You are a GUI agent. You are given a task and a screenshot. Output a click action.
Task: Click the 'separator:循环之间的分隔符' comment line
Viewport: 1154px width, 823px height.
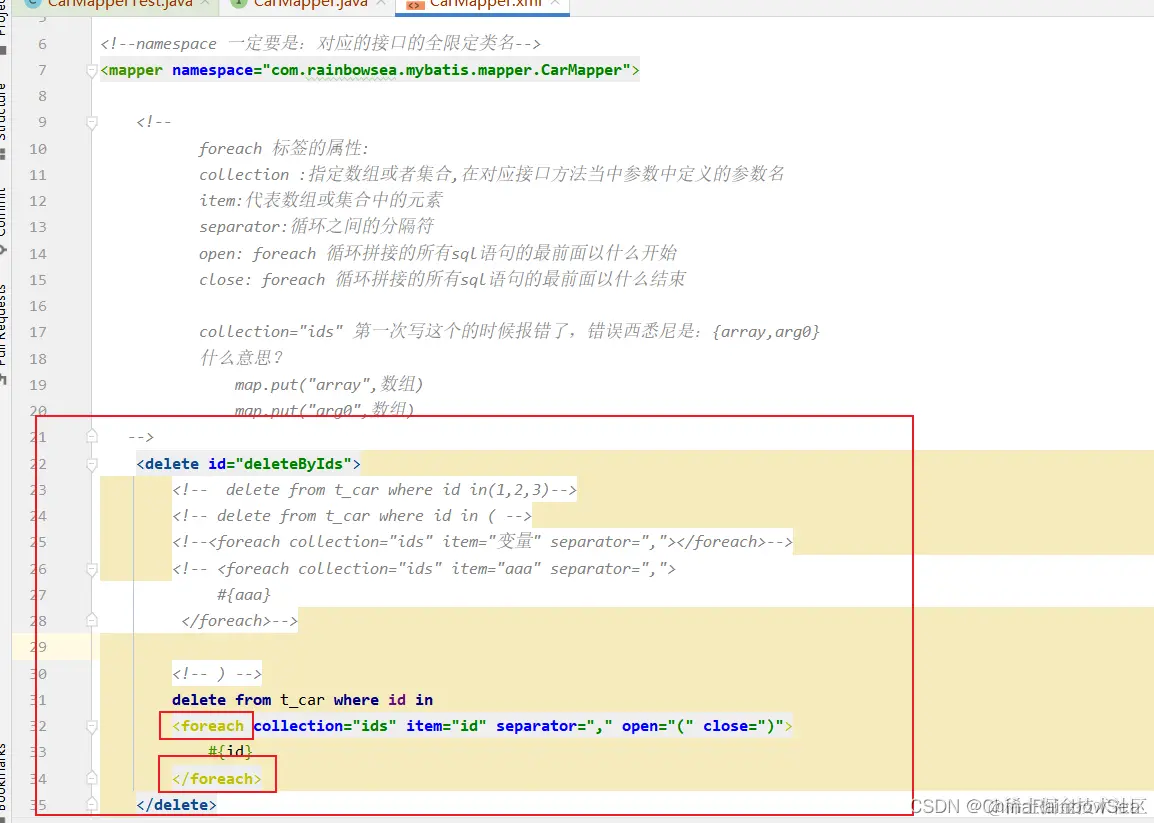316,226
